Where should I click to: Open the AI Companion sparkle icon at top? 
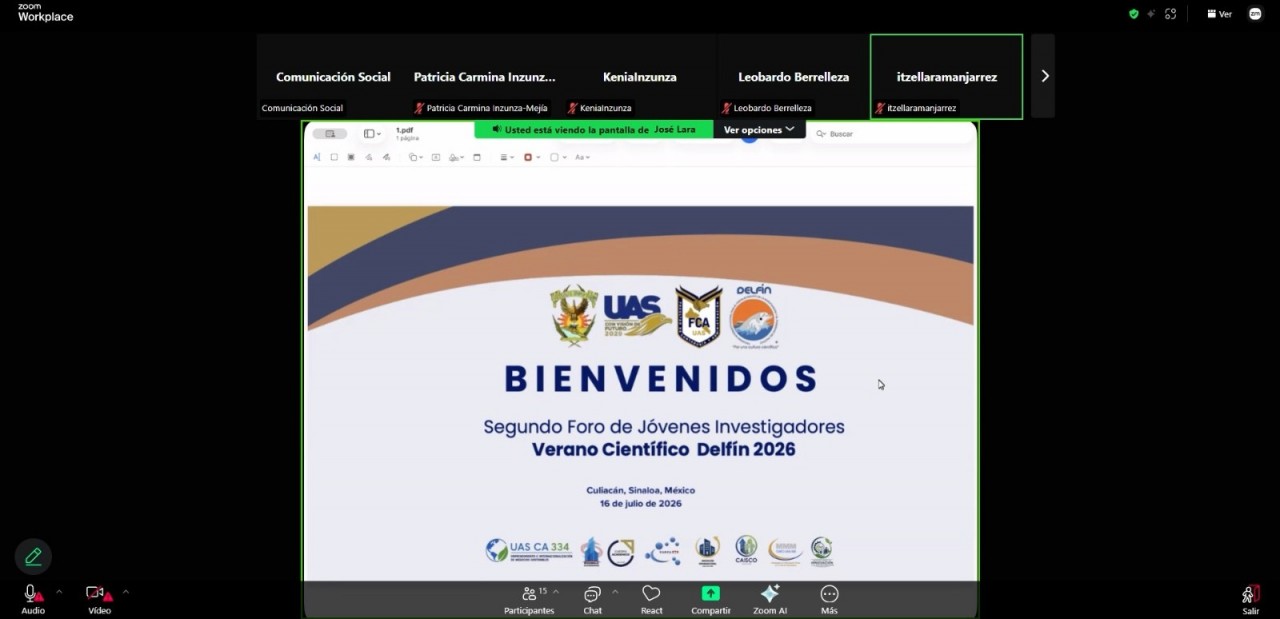[x=1152, y=14]
